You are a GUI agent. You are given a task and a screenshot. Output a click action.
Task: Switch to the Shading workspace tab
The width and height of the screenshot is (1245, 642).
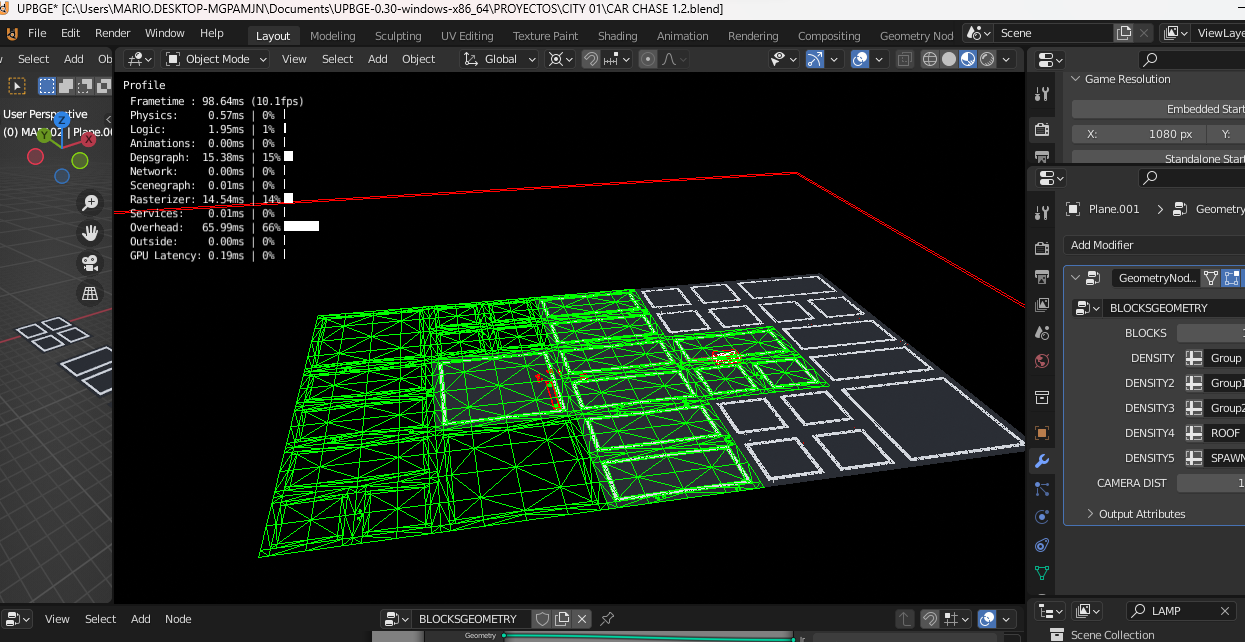617,36
